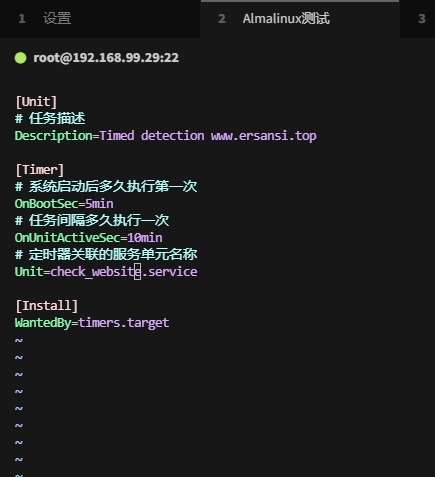Click the text cursor block in website
The image size is (435, 477).
tap(137, 272)
